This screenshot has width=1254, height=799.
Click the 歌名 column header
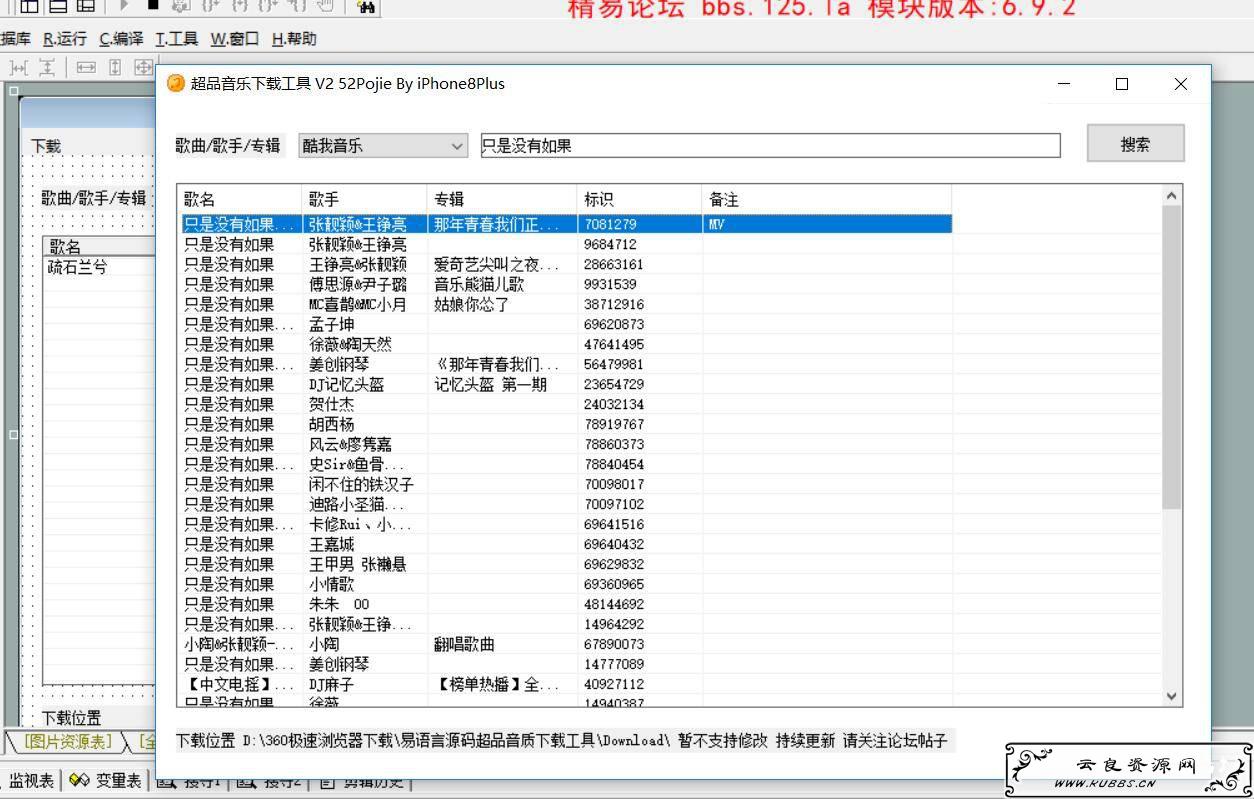240,200
